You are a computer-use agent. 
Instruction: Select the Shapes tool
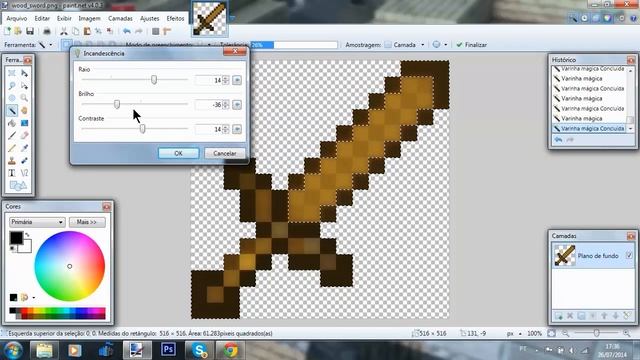coord(17,186)
